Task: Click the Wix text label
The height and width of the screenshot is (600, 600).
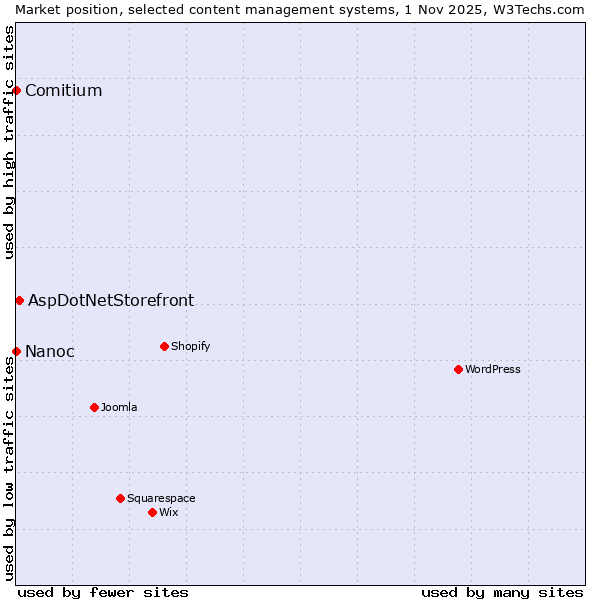Action: click(x=169, y=512)
